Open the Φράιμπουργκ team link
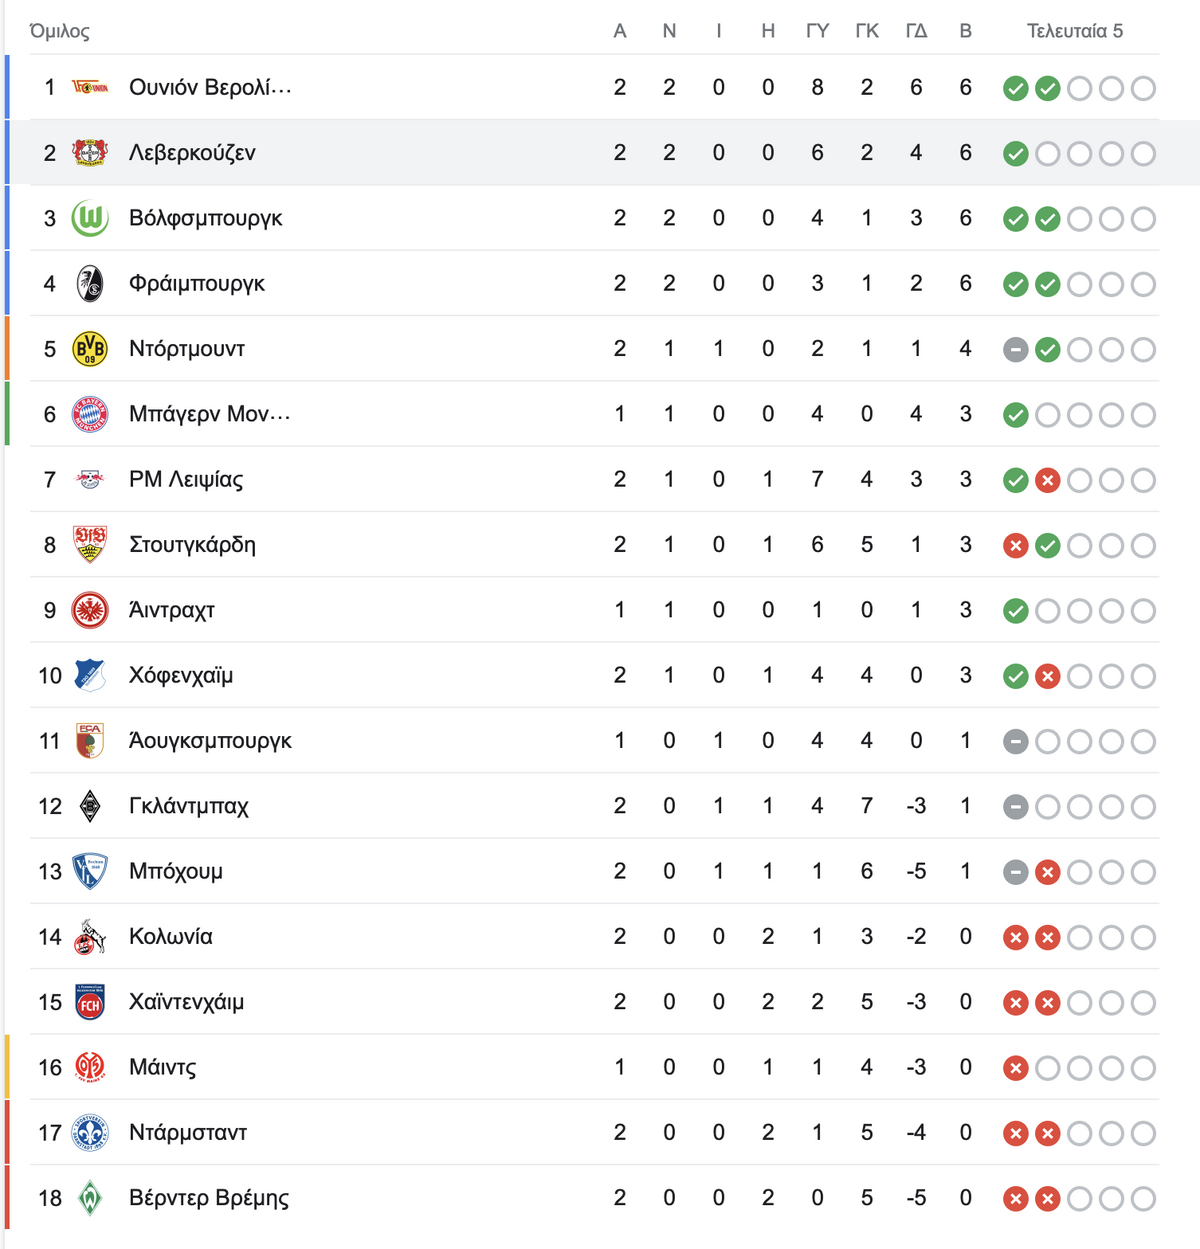Screen dimensions: 1200x1249 click(197, 284)
